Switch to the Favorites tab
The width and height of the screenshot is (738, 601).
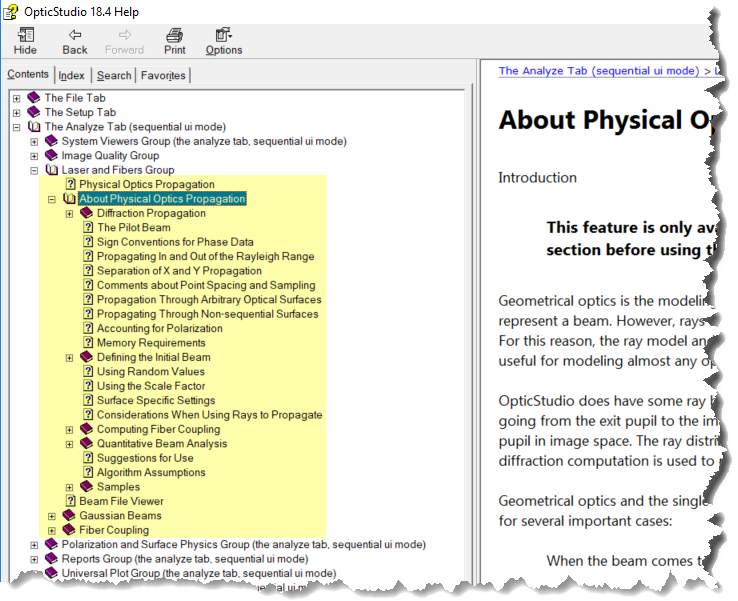tap(163, 75)
